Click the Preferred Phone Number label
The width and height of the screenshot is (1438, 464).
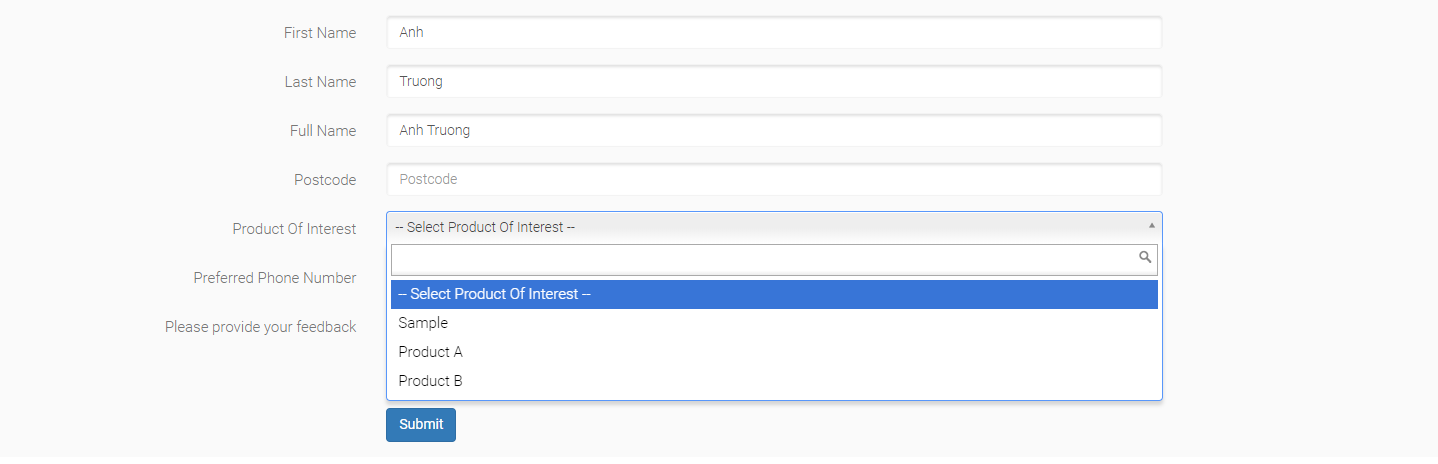(x=275, y=278)
